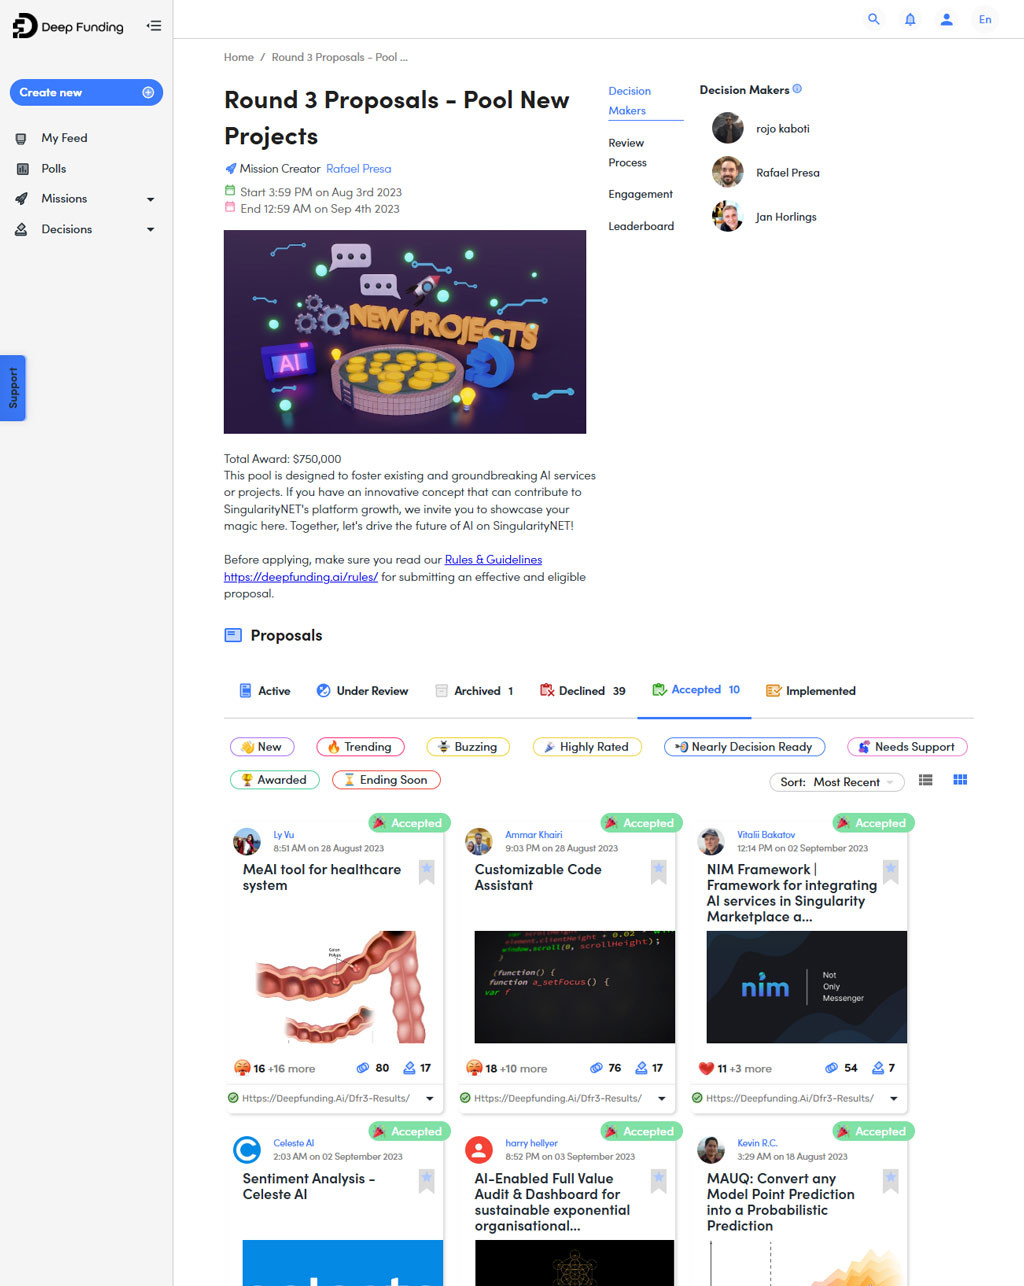Viewport: 1024px width, 1286px height.
Task: Filter proposals by New
Action: (x=262, y=747)
